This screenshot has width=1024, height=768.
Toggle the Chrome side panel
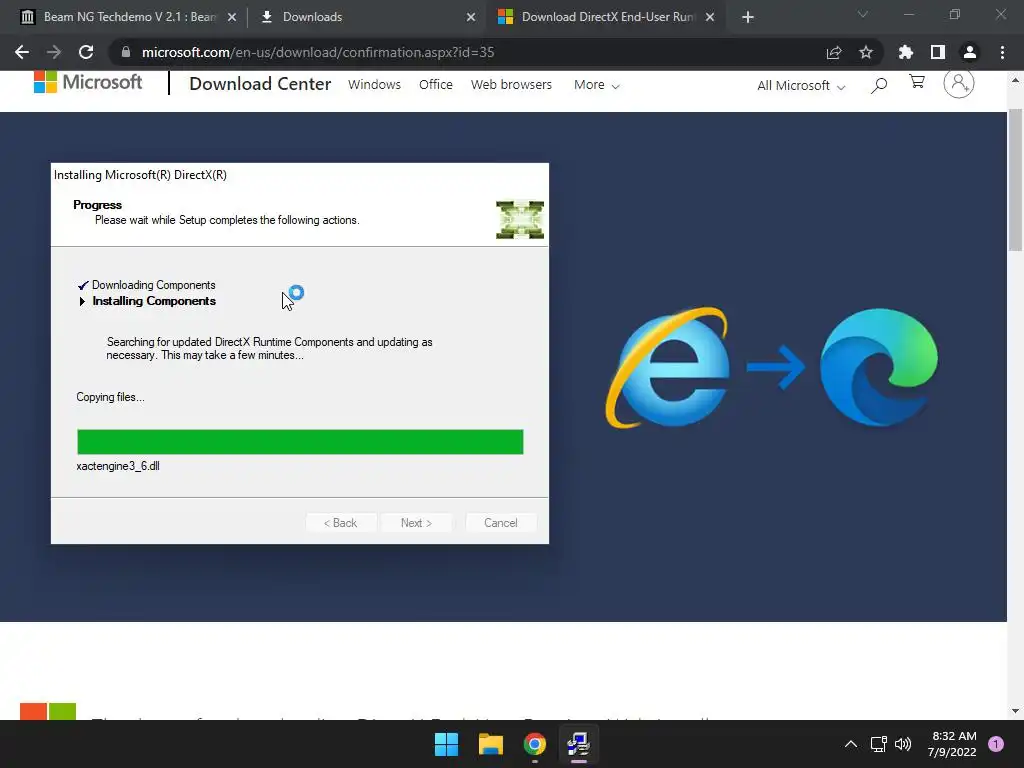click(938, 52)
